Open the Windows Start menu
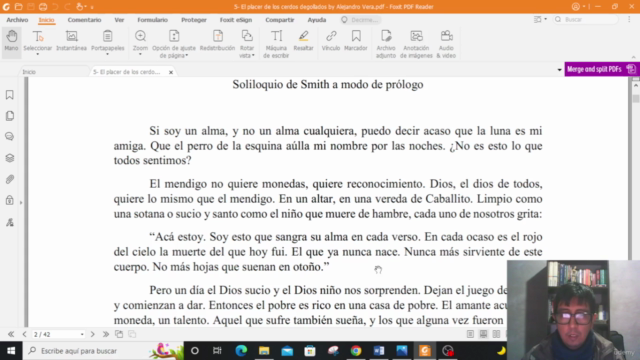Image resolution: width=640 pixels, height=360 pixels. [11, 351]
